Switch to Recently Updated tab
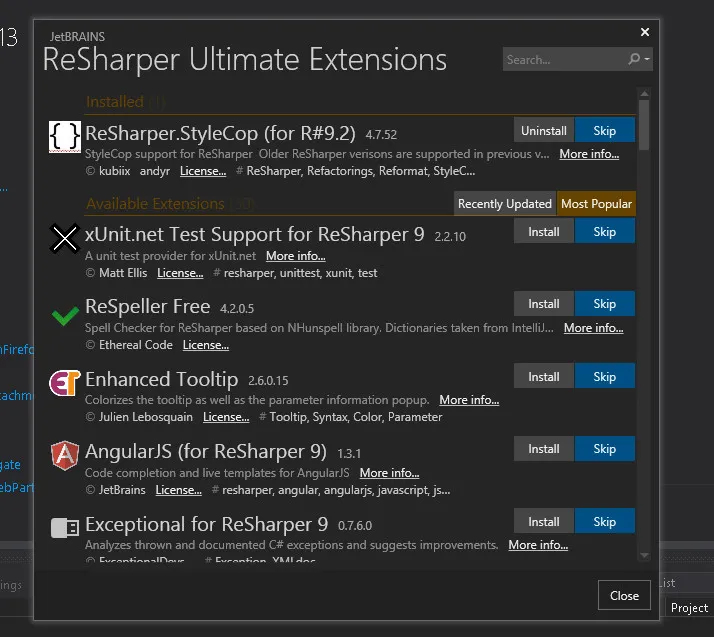The width and height of the screenshot is (714, 637). pyautogui.click(x=505, y=204)
